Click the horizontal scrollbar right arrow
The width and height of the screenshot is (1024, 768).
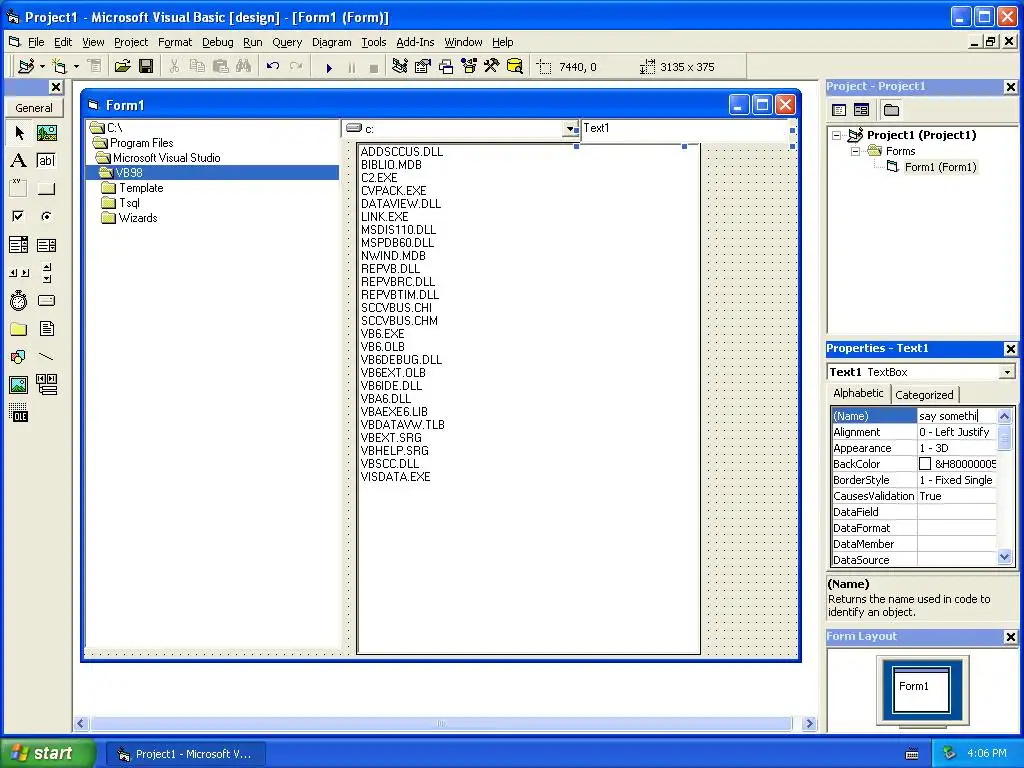(809, 724)
